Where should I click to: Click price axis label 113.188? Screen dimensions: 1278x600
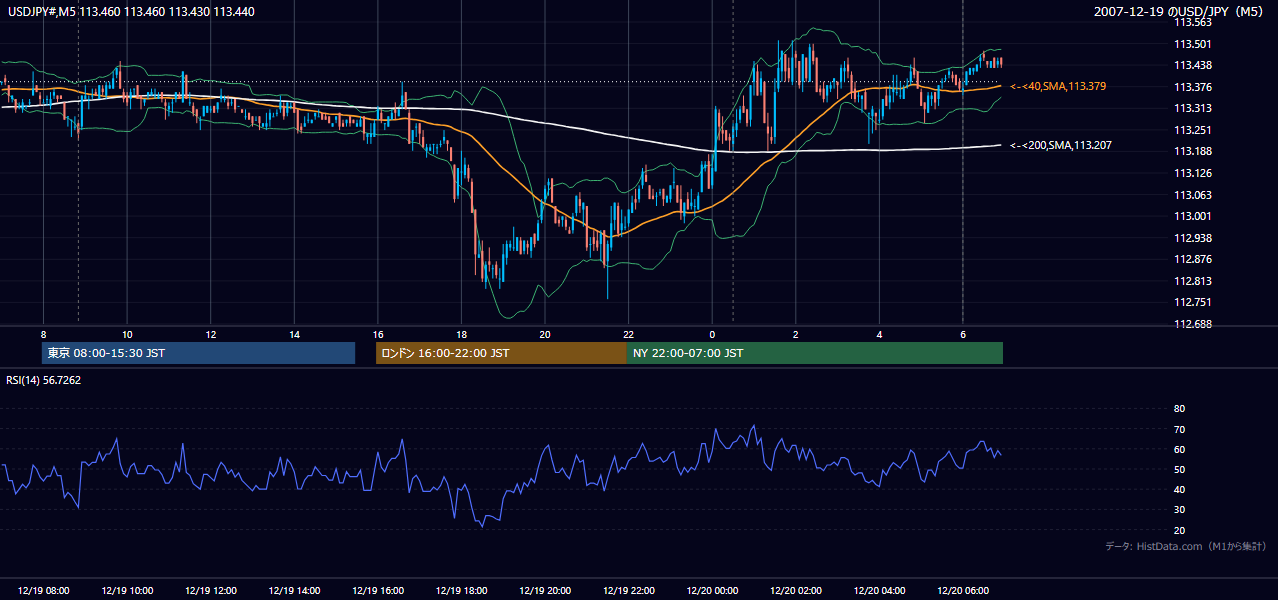tap(1193, 151)
